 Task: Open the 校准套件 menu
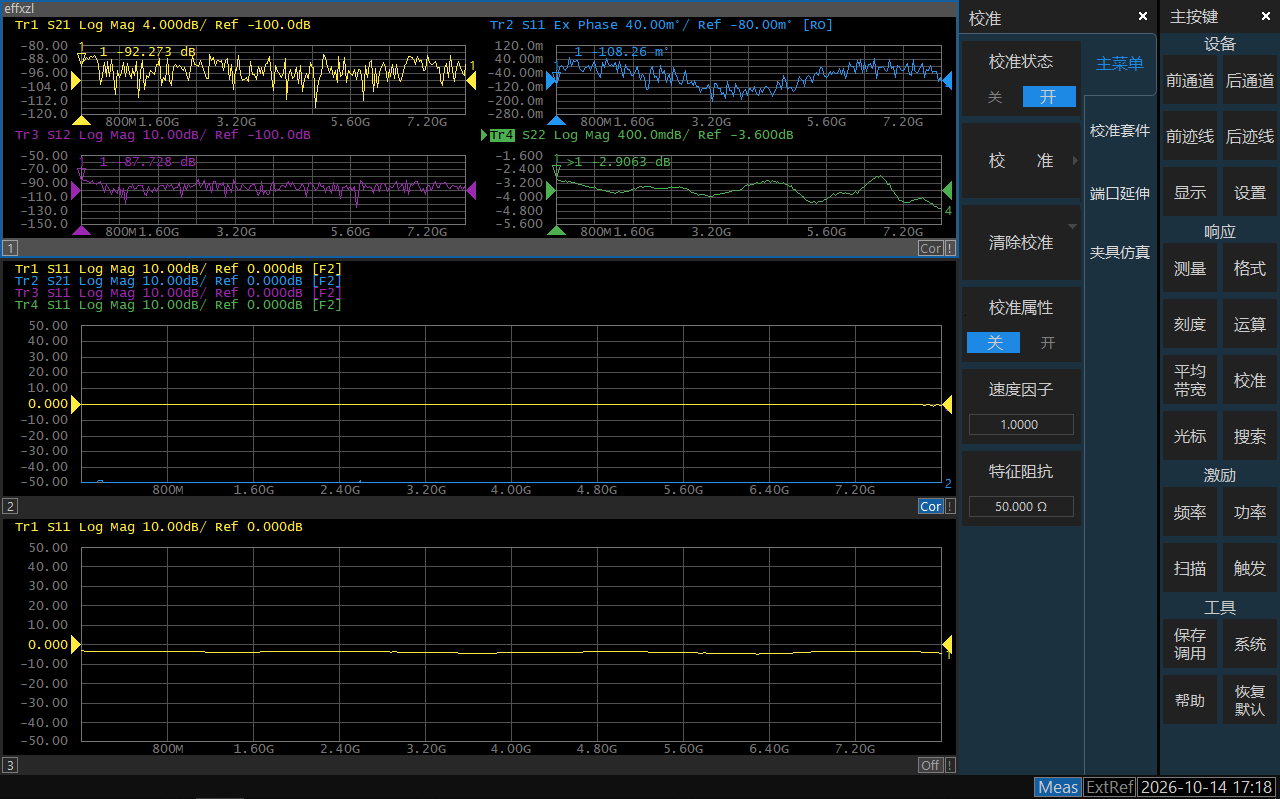[x=1120, y=131]
